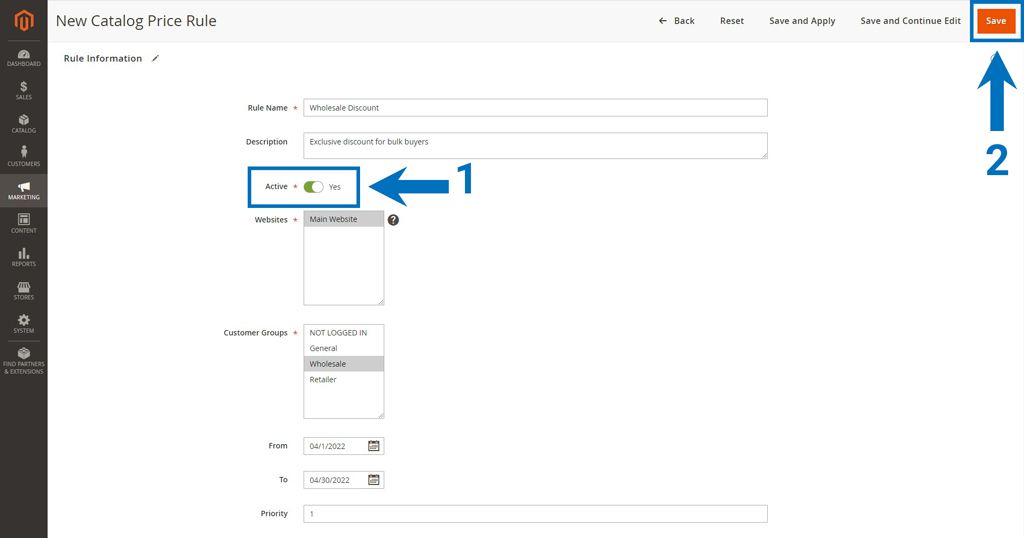Click the New Catalog Price Rule title

coord(136,21)
